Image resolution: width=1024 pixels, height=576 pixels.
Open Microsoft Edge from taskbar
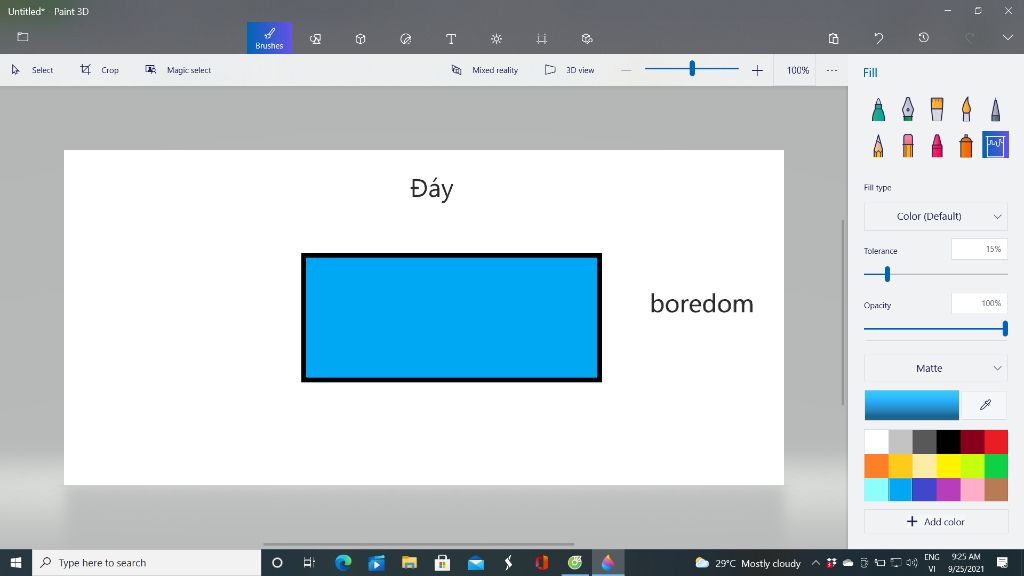343,562
